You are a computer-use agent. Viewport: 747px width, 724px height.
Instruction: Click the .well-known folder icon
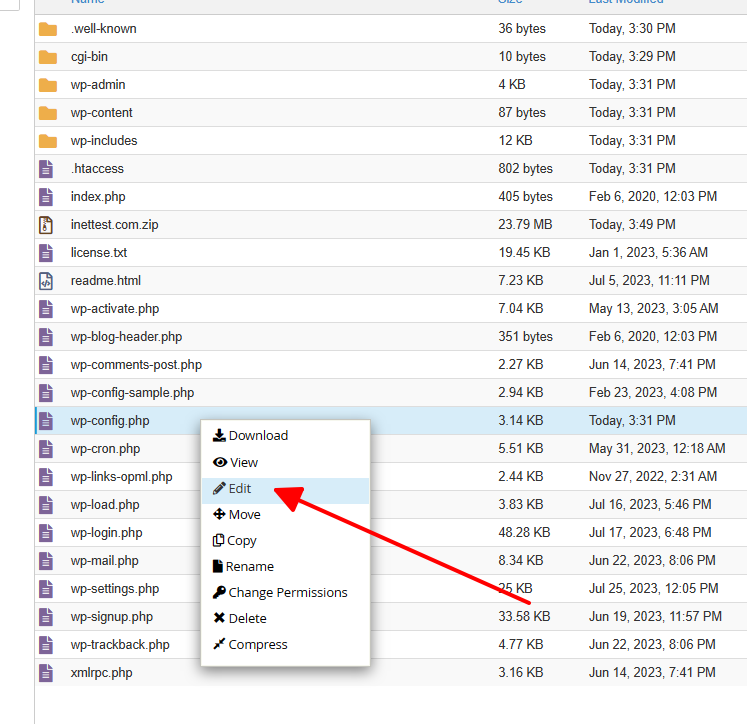coord(47,29)
